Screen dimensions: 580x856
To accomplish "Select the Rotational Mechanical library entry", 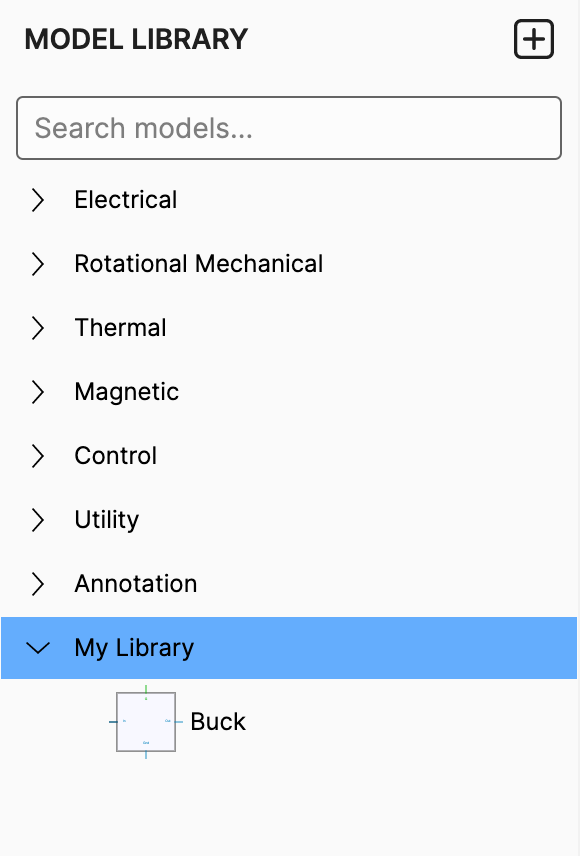I will click(x=198, y=264).
